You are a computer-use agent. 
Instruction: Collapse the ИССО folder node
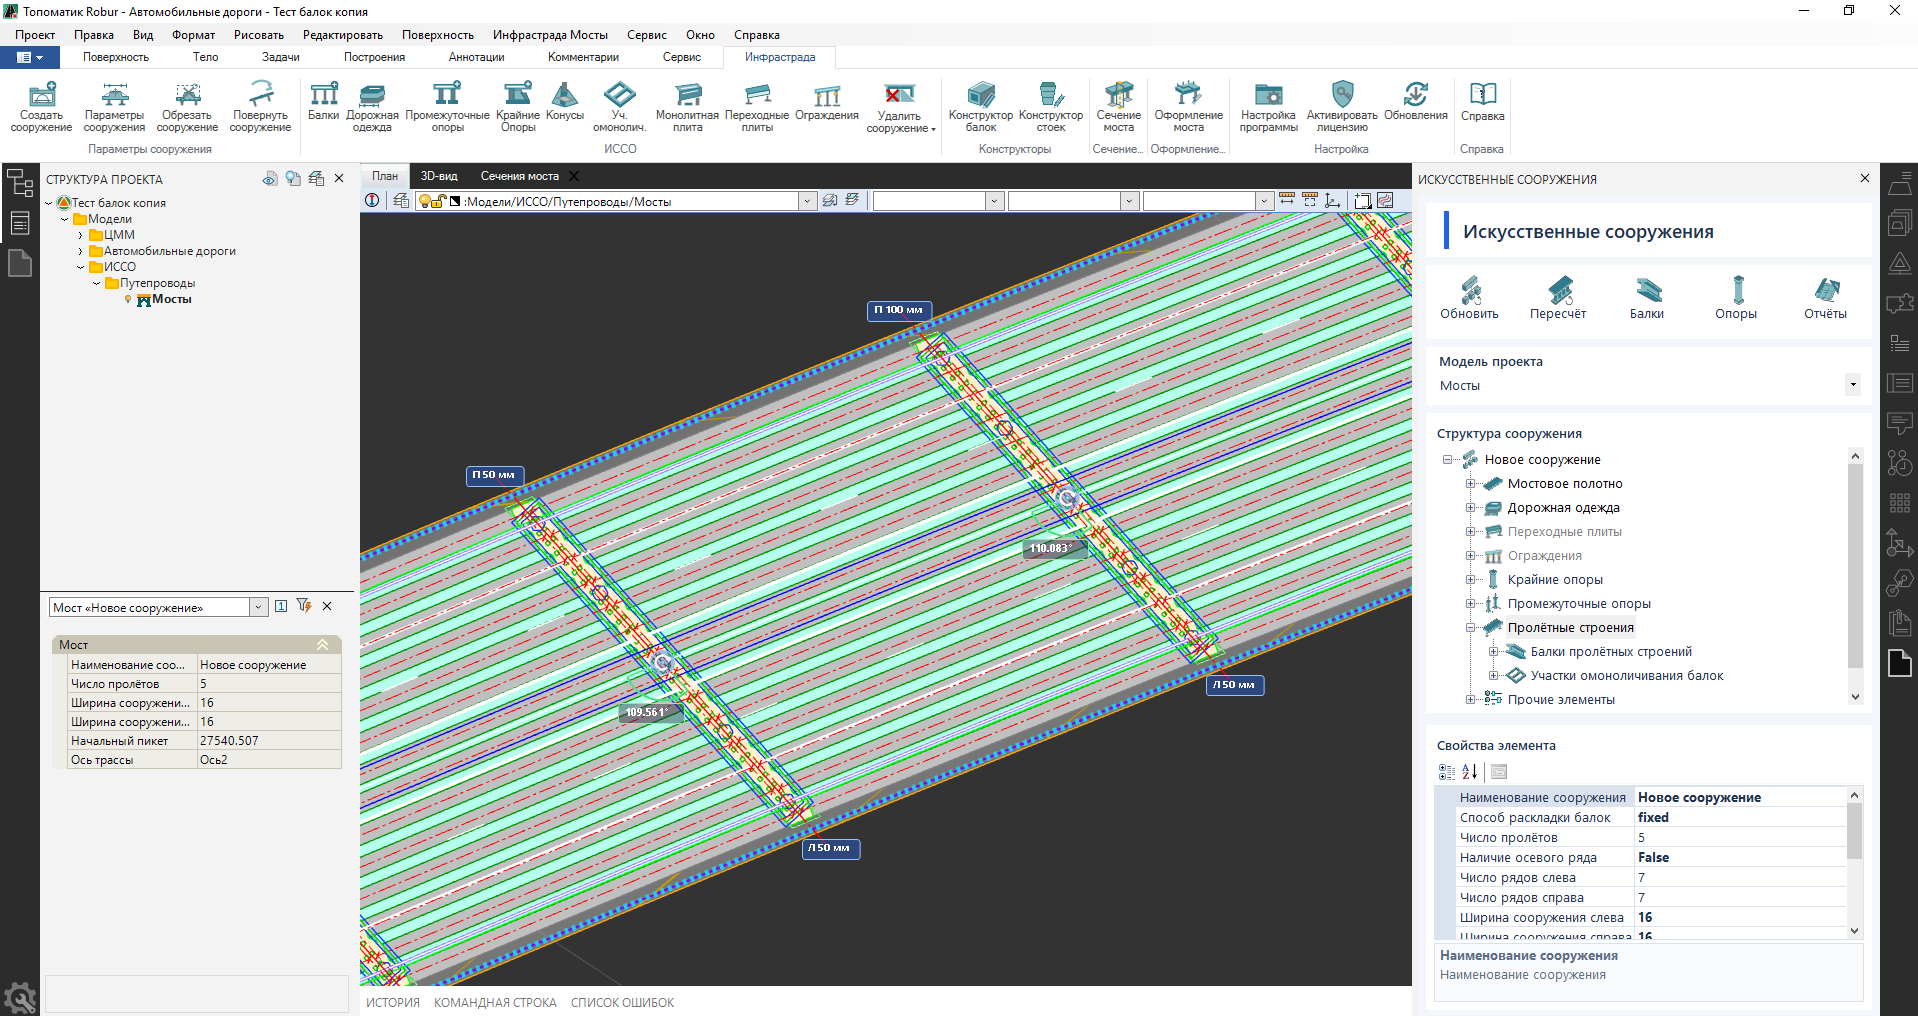pyautogui.click(x=81, y=267)
